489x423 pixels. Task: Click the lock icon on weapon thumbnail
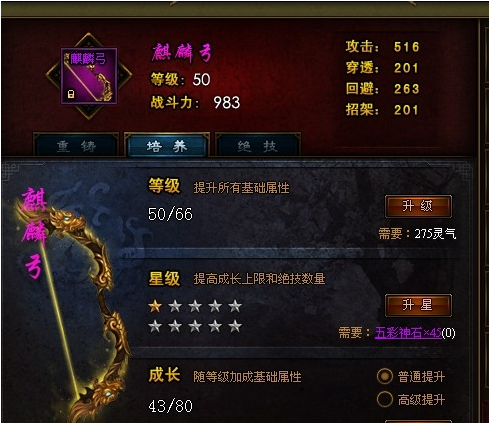pos(71,94)
